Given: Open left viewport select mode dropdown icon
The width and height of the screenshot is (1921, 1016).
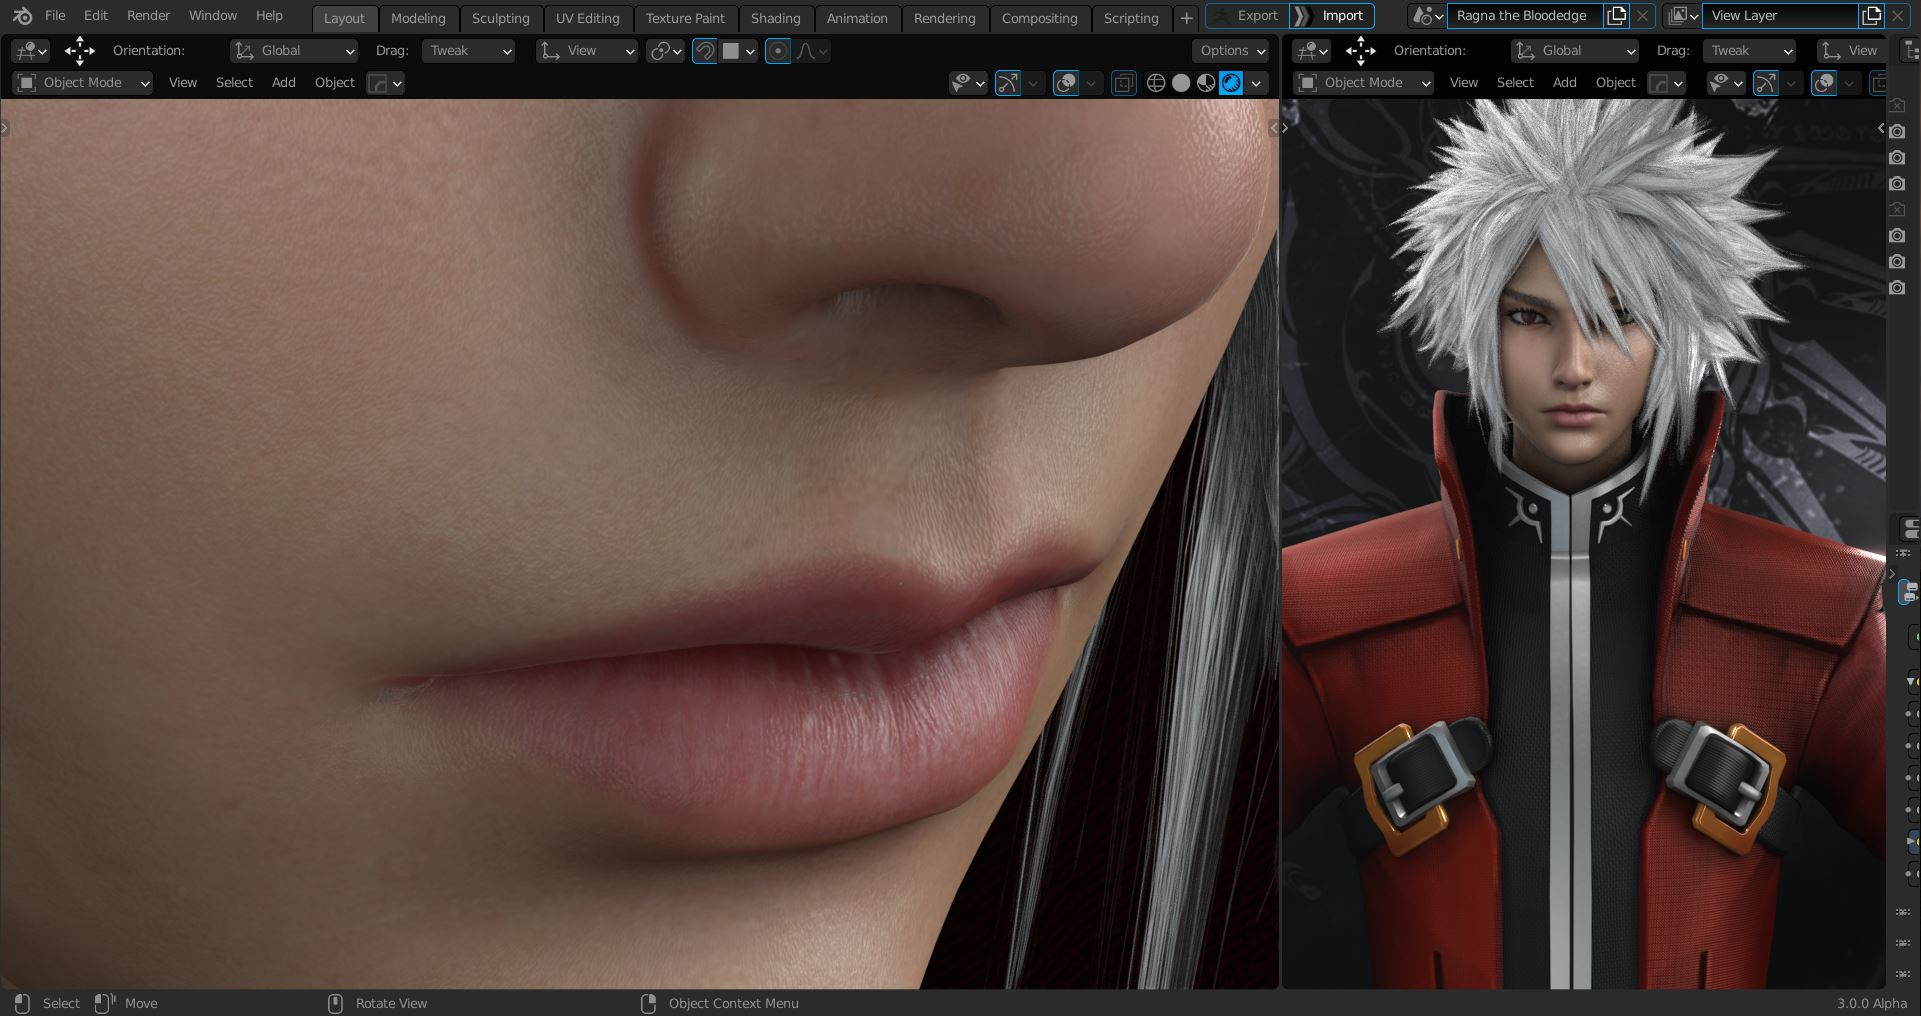Looking at the screenshot, I should 385,83.
